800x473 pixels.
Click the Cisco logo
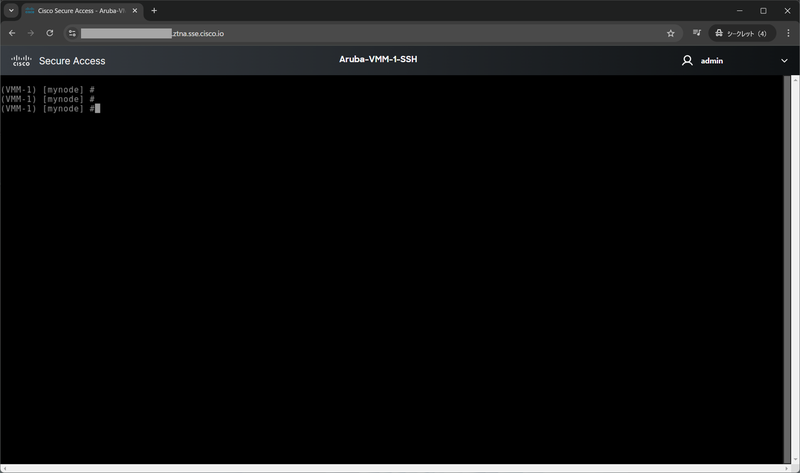(21, 61)
